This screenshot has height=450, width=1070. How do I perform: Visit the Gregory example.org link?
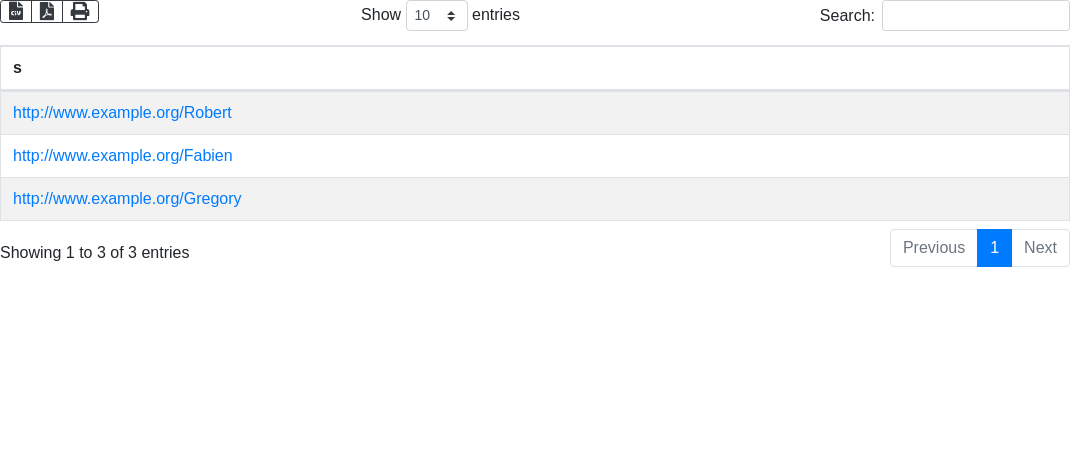[x=127, y=199]
